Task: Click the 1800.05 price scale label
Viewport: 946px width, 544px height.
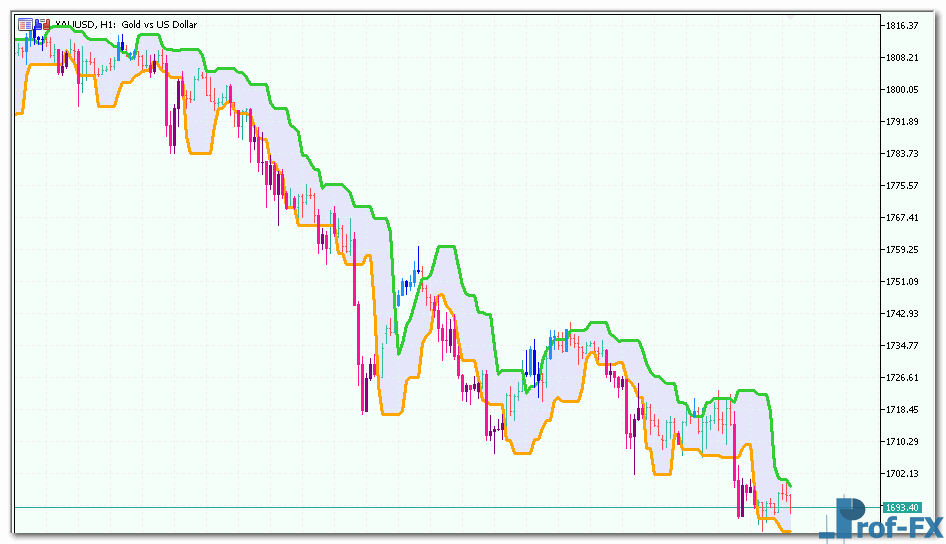Action: tap(901, 90)
